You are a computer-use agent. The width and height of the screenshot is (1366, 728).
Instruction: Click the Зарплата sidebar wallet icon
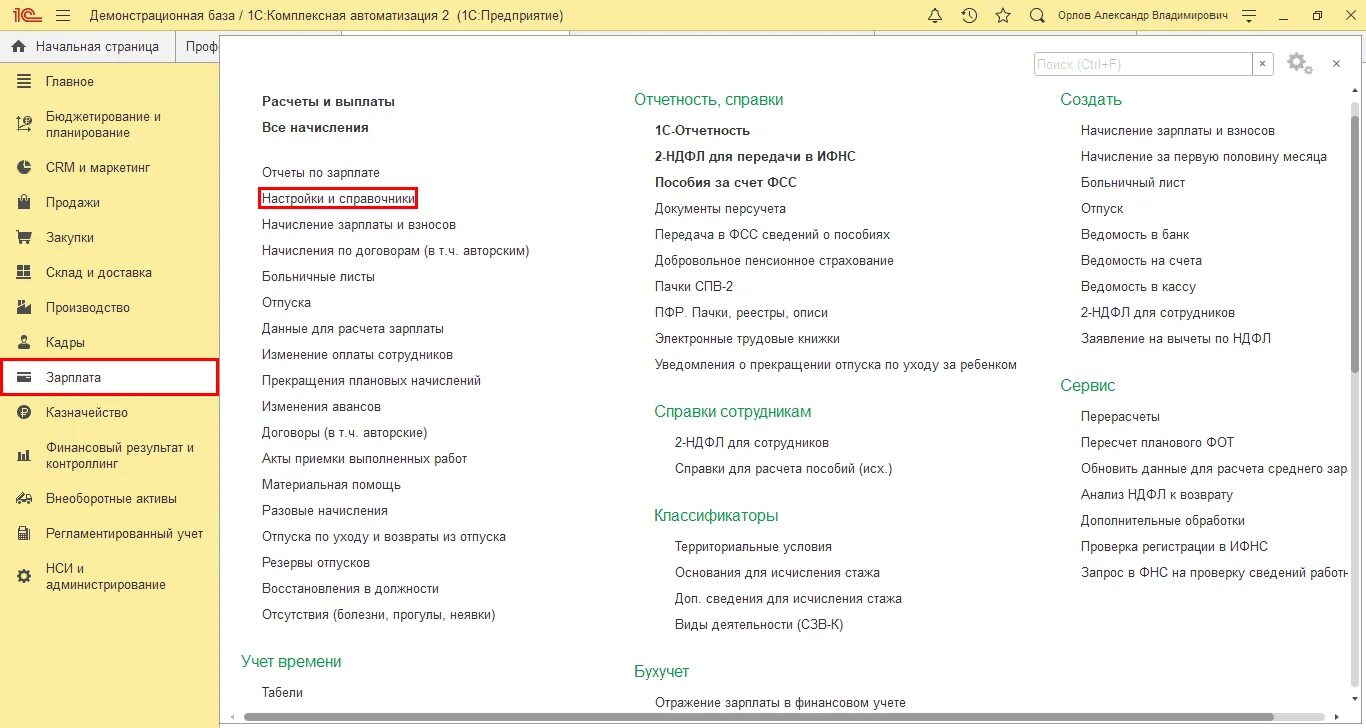pos(25,377)
